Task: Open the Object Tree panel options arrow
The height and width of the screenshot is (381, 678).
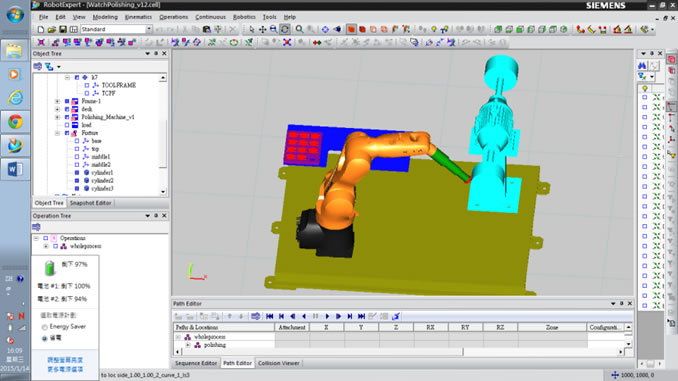Action: [147, 54]
